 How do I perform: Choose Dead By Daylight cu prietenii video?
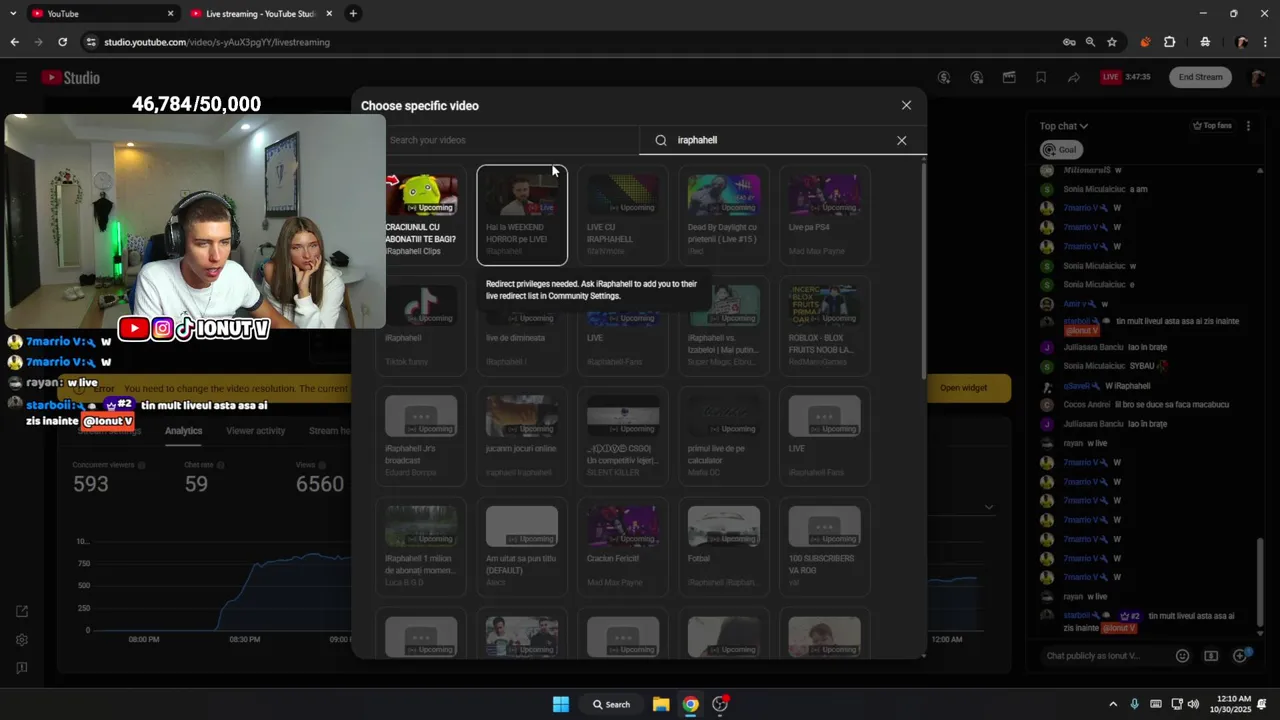point(724,215)
